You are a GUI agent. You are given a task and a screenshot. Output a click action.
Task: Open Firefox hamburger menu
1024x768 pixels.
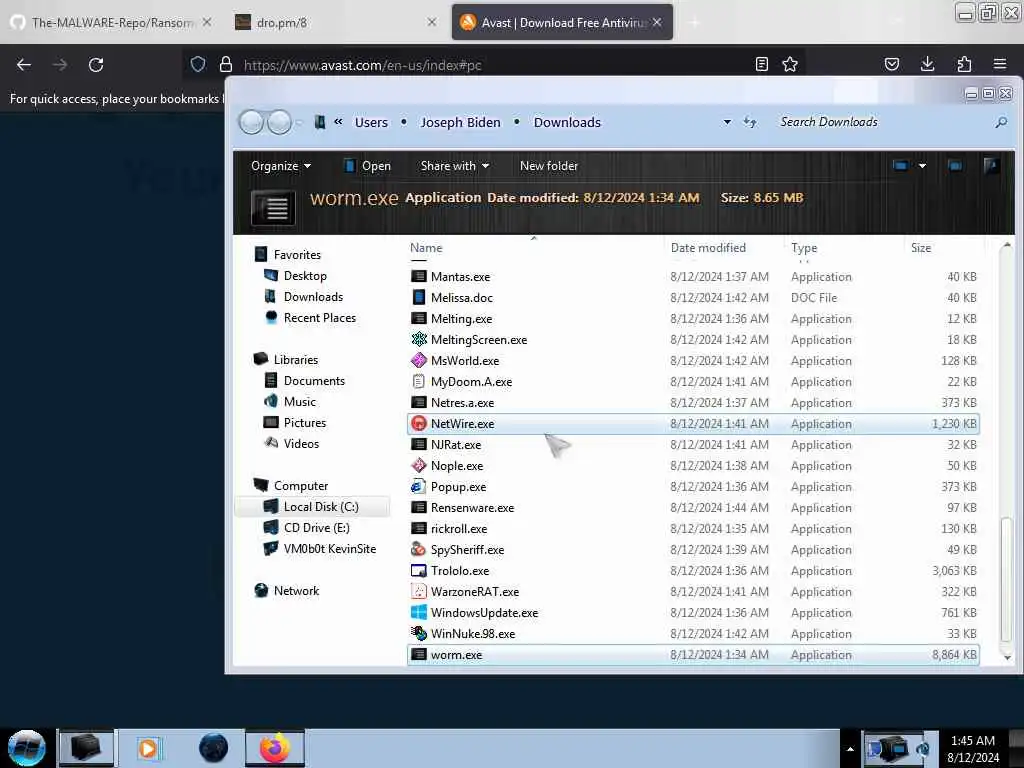click(1000, 64)
